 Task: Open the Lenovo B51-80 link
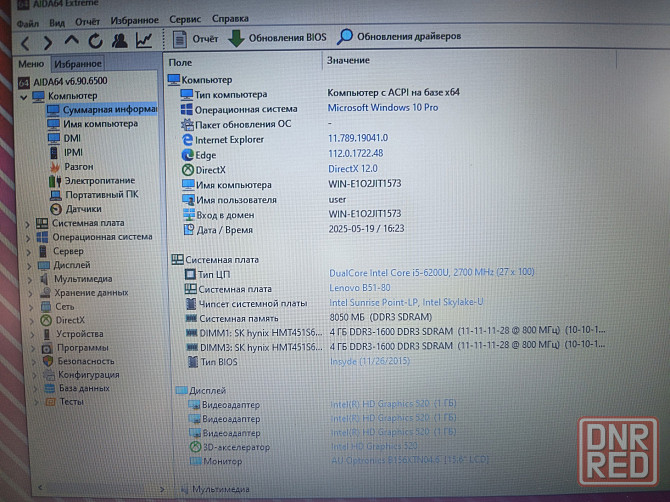coord(360,288)
